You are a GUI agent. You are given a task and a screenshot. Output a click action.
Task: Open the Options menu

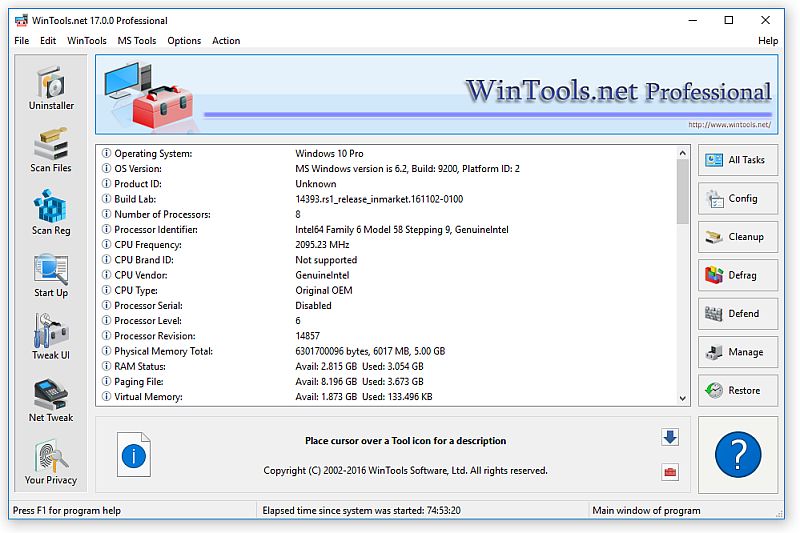coord(184,41)
